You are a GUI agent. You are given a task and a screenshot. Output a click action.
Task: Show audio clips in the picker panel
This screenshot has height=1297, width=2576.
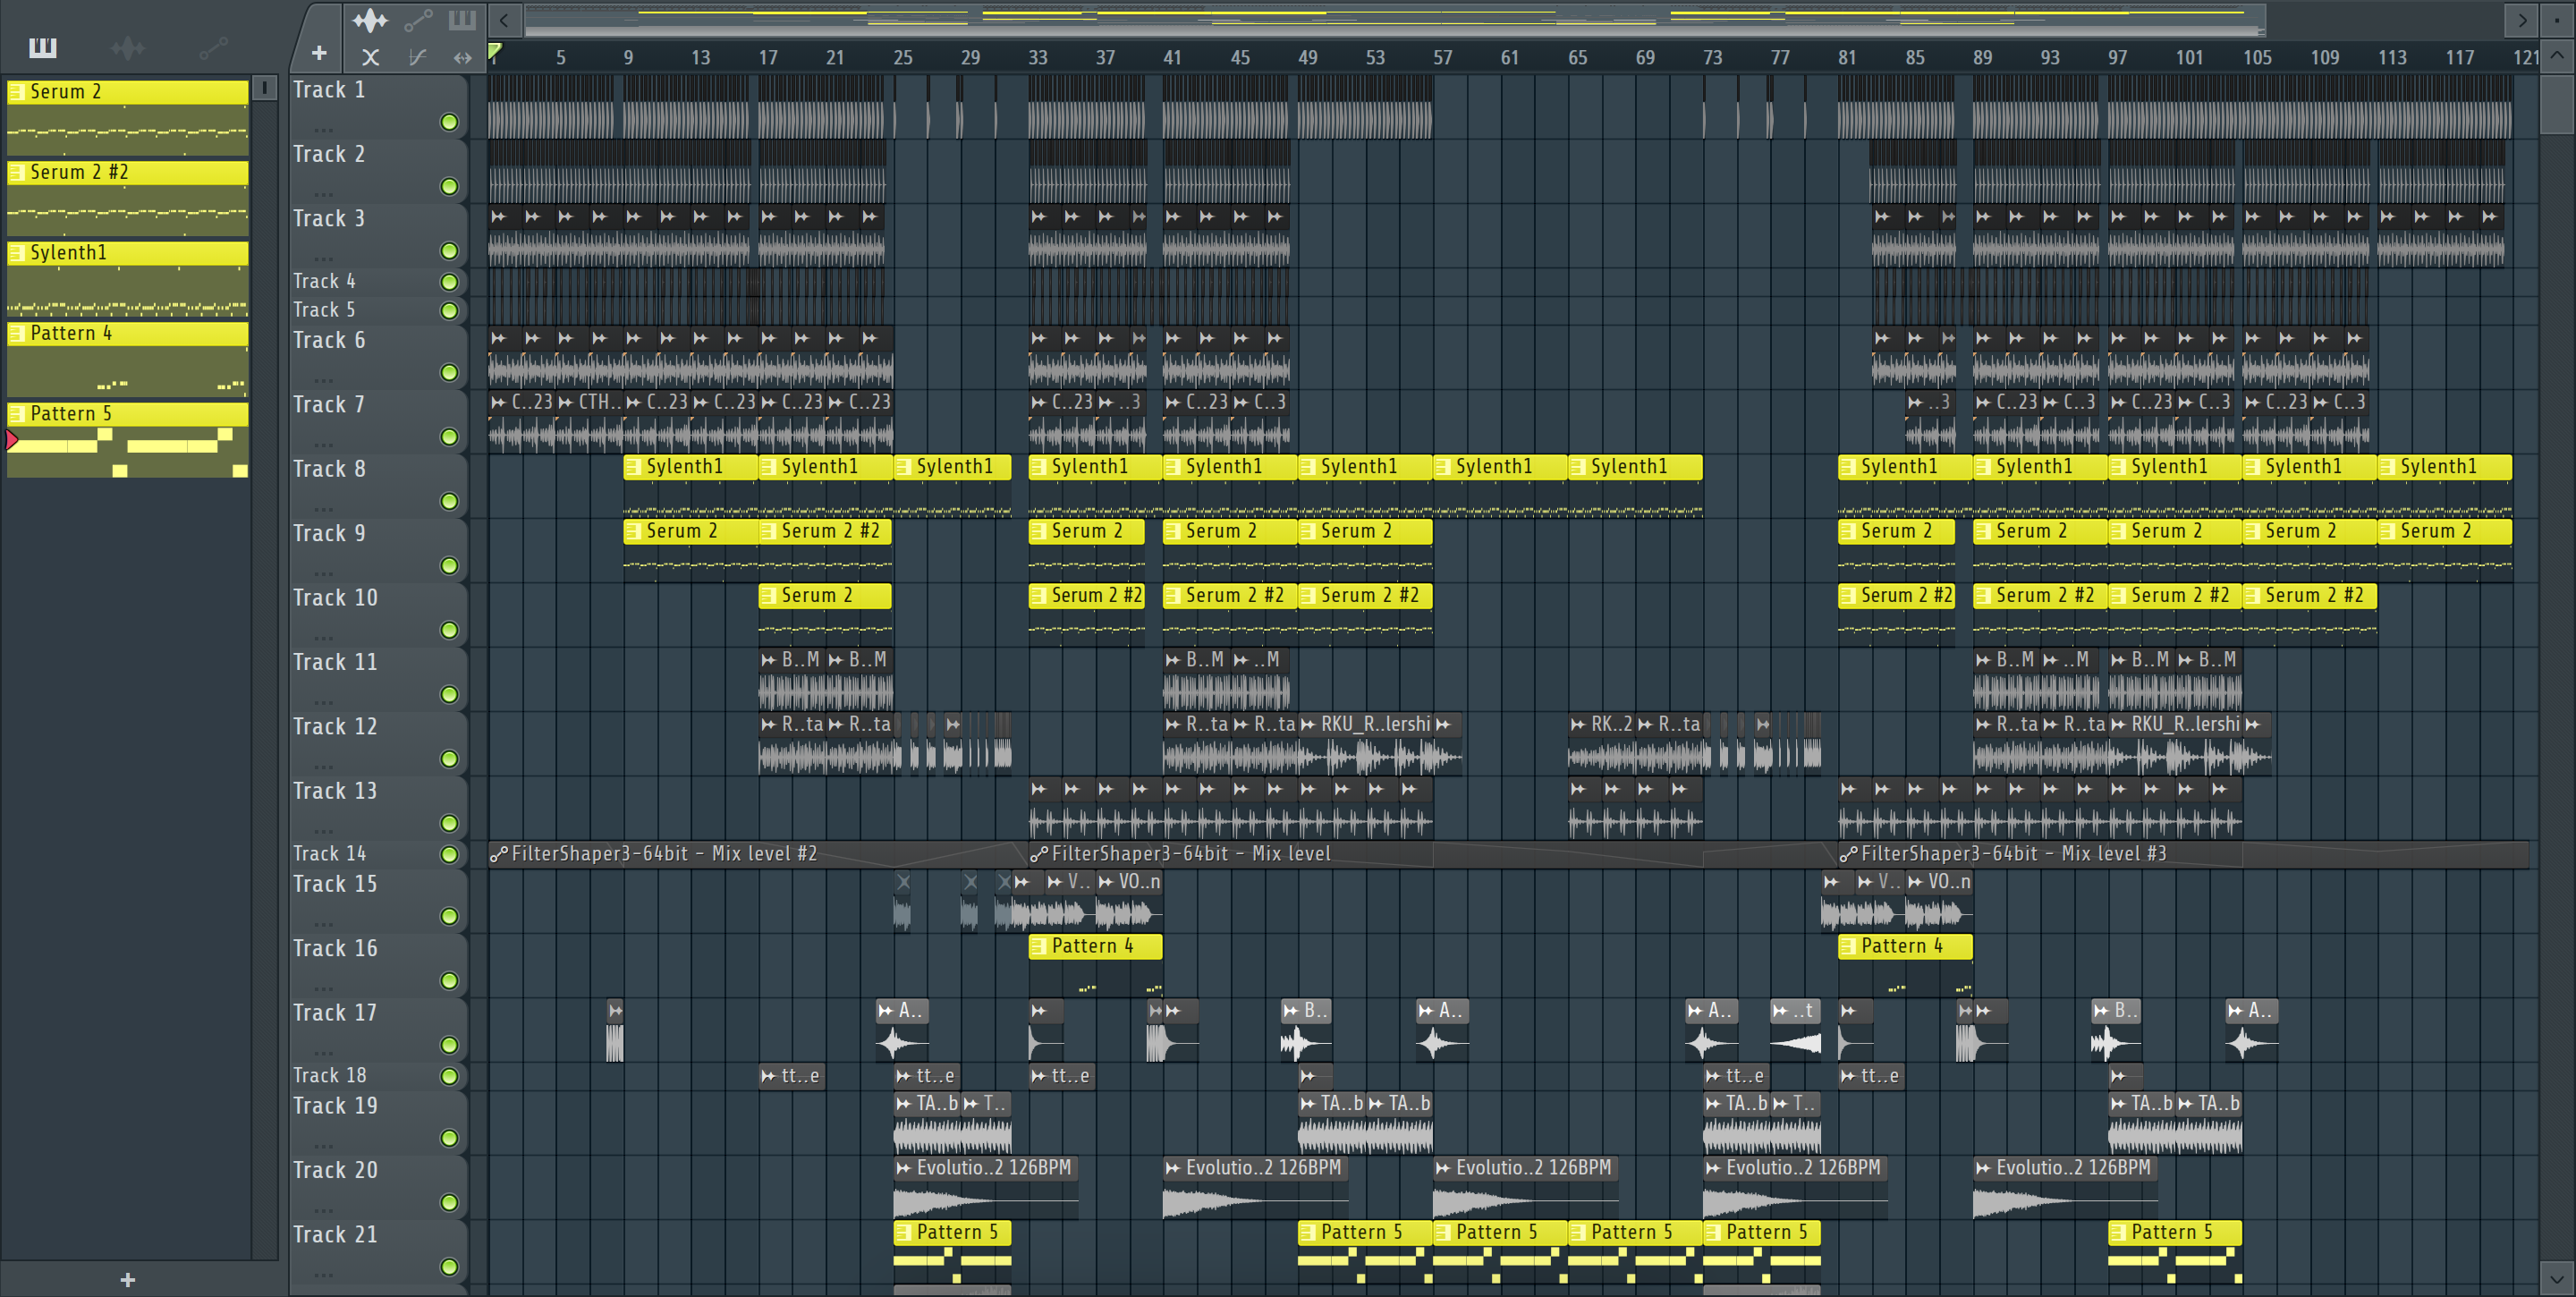pyautogui.click(x=128, y=47)
